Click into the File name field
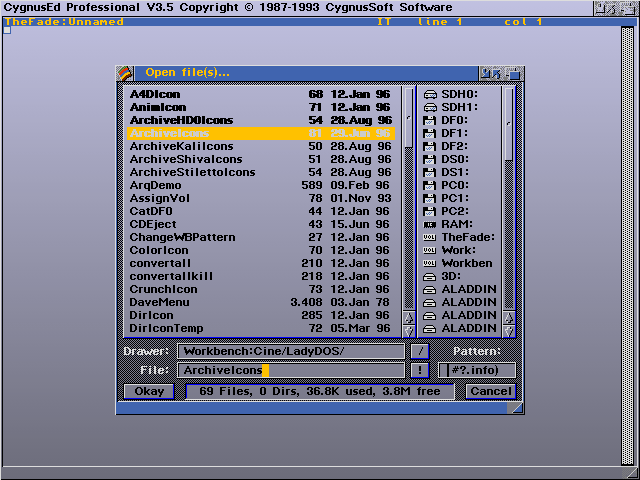Viewport: 640px width, 480px height. click(x=291, y=370)
